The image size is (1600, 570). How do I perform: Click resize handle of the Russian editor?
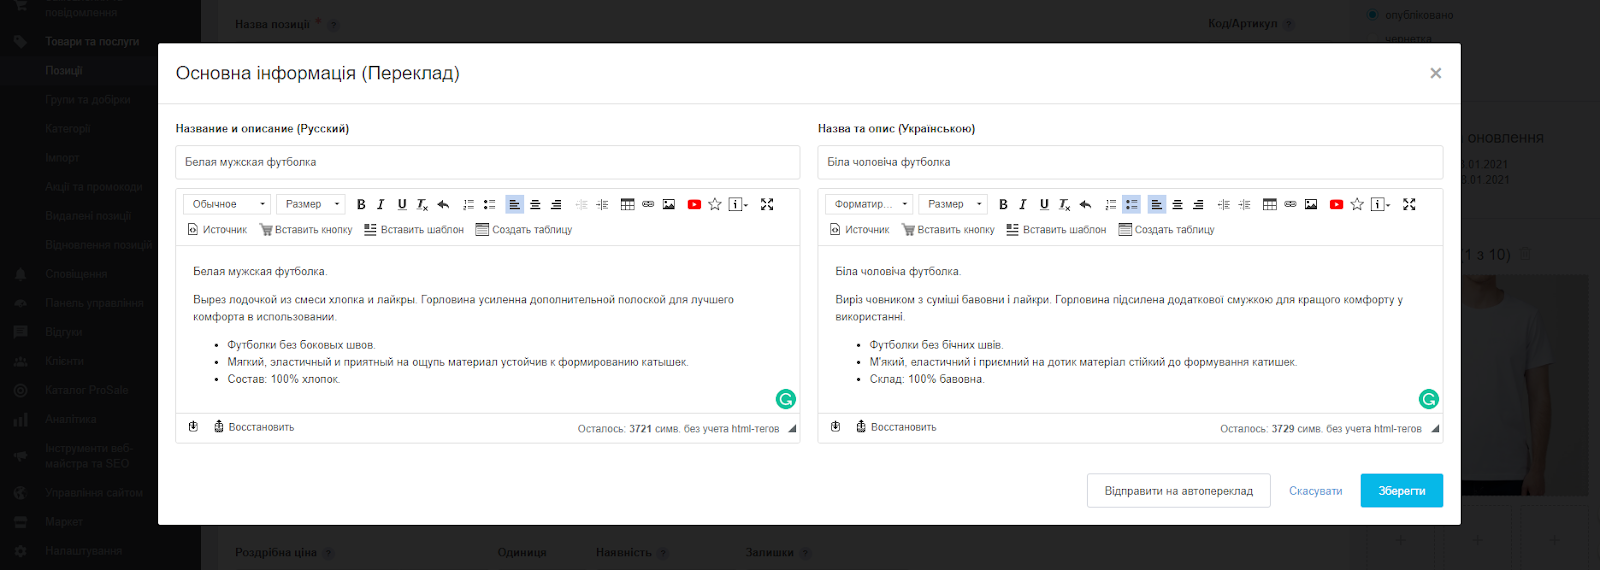(x=792, y=429)
